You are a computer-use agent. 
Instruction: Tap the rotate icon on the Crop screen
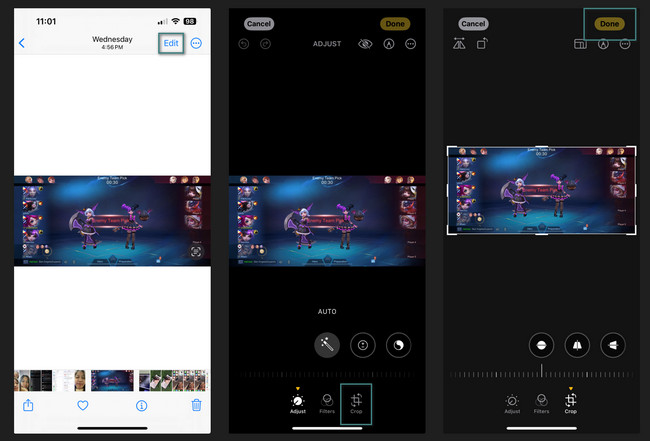pyautogui.click(x=482, y=44)
